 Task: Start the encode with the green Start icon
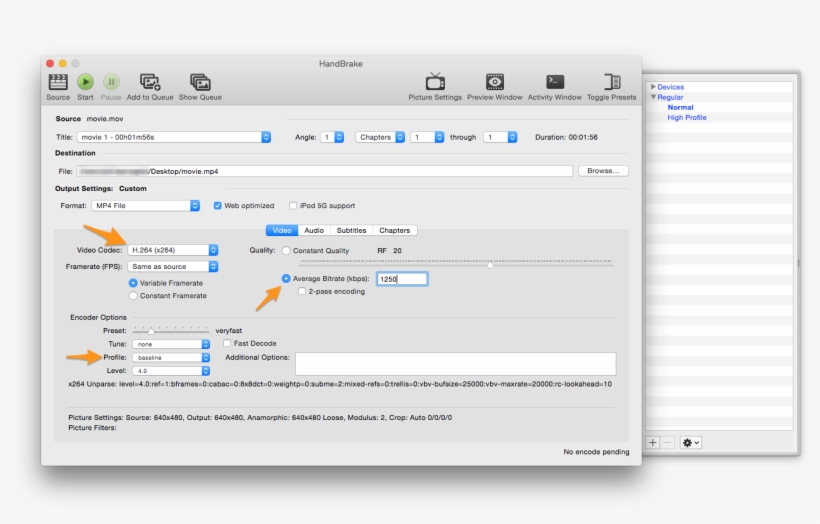point(85,82)
